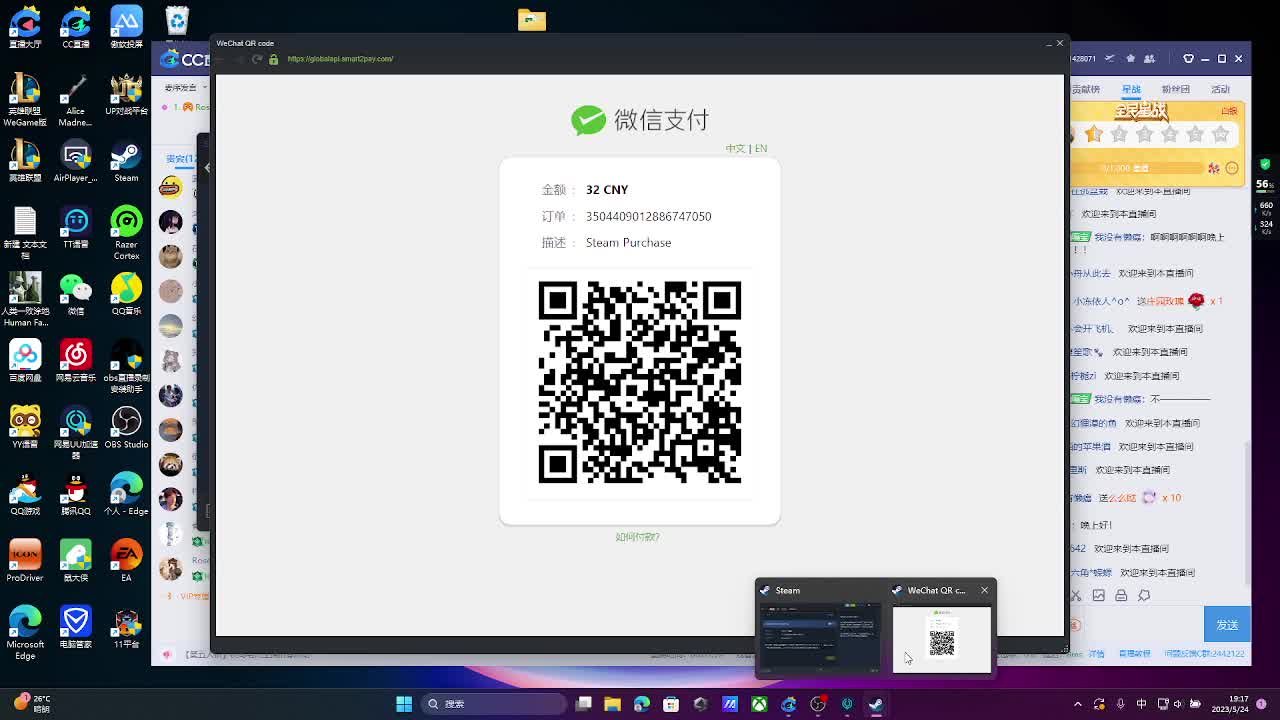Screen dimensions: 1280x720
Task: Open the folder icon on the desktop
Action: (532, 19)
